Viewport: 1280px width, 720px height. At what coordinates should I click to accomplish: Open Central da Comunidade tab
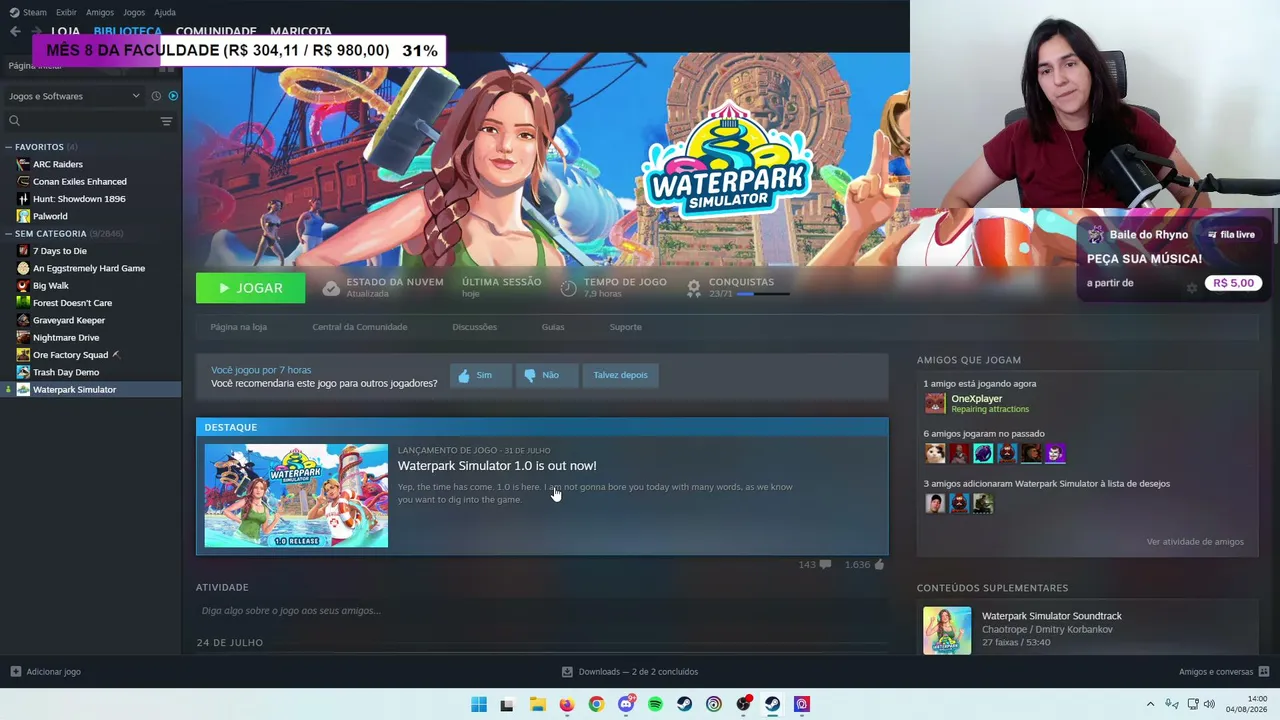(360, 327)
